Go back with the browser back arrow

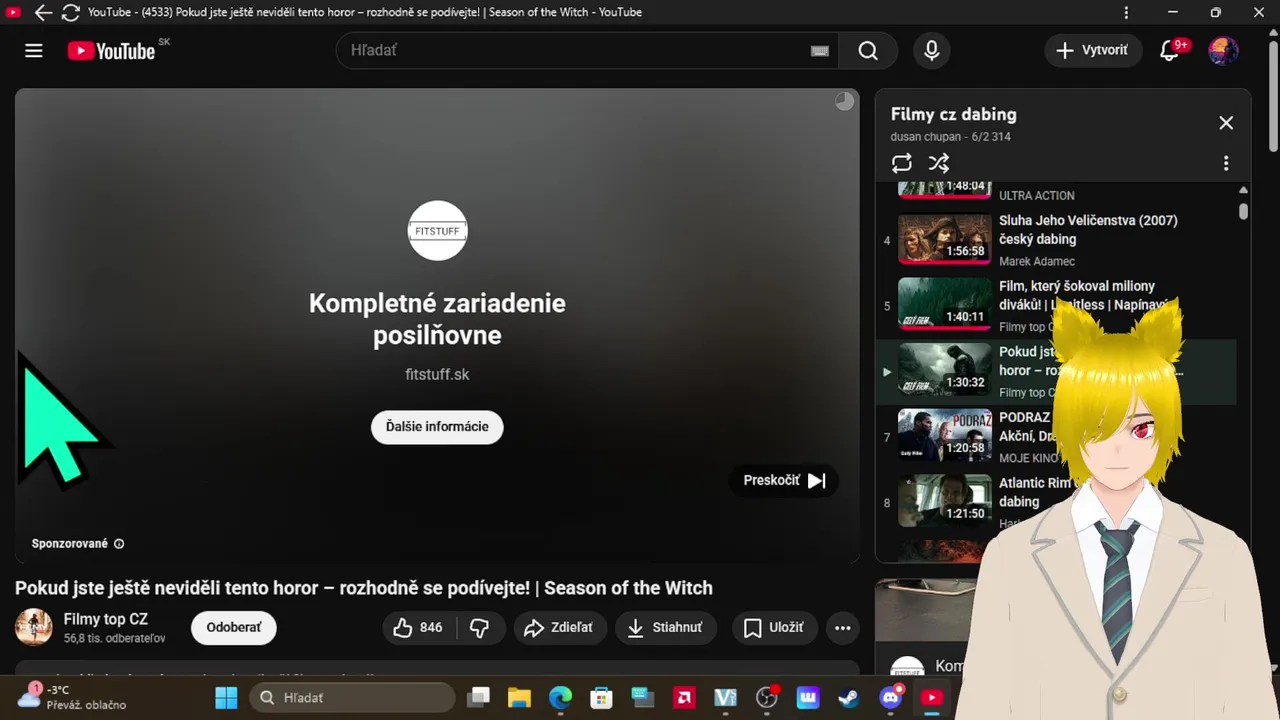[x=43, y=13]
